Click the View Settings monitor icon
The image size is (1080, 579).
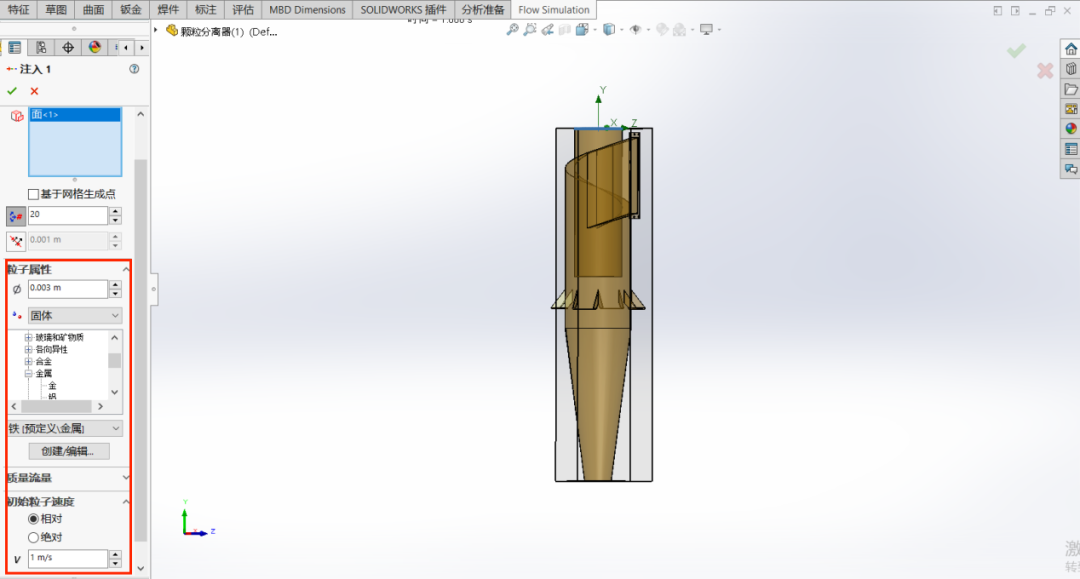pos(706,30)
